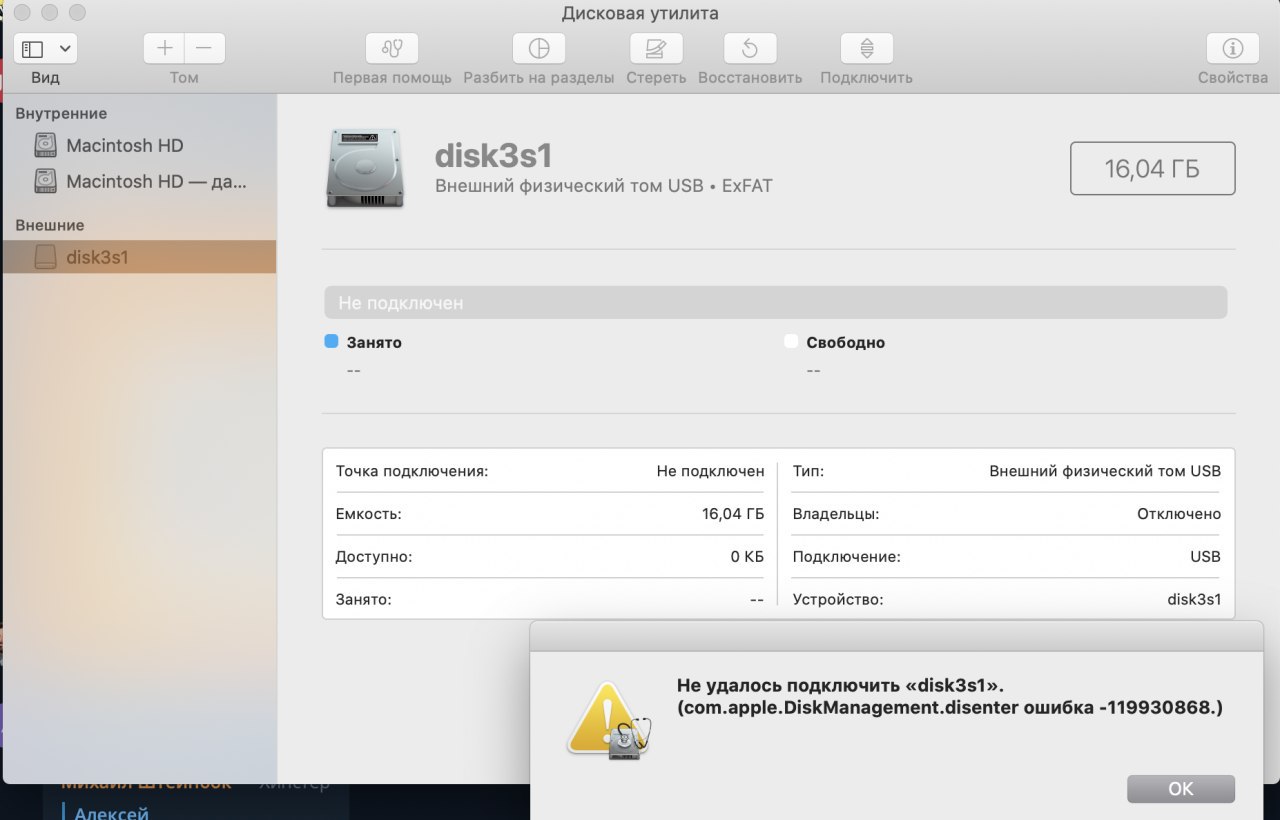The image size is (1280, 820).
Task: Click the Тип row label
Action: pyautogui.click(x=808, y=471)
